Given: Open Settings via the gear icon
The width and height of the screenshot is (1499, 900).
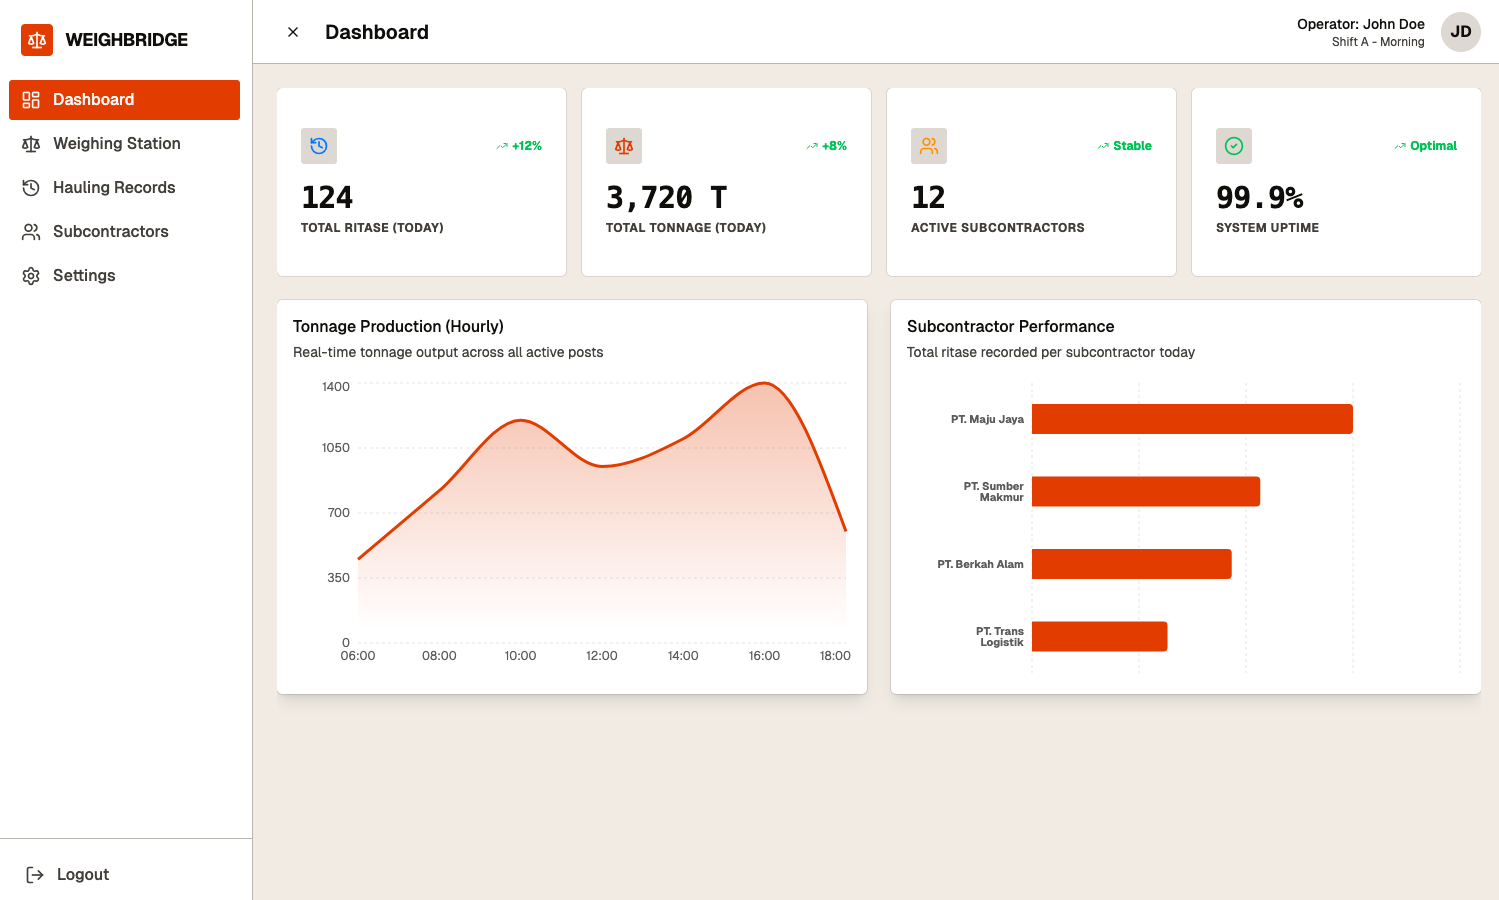Looking at the screenshot, I should point(30,275).
